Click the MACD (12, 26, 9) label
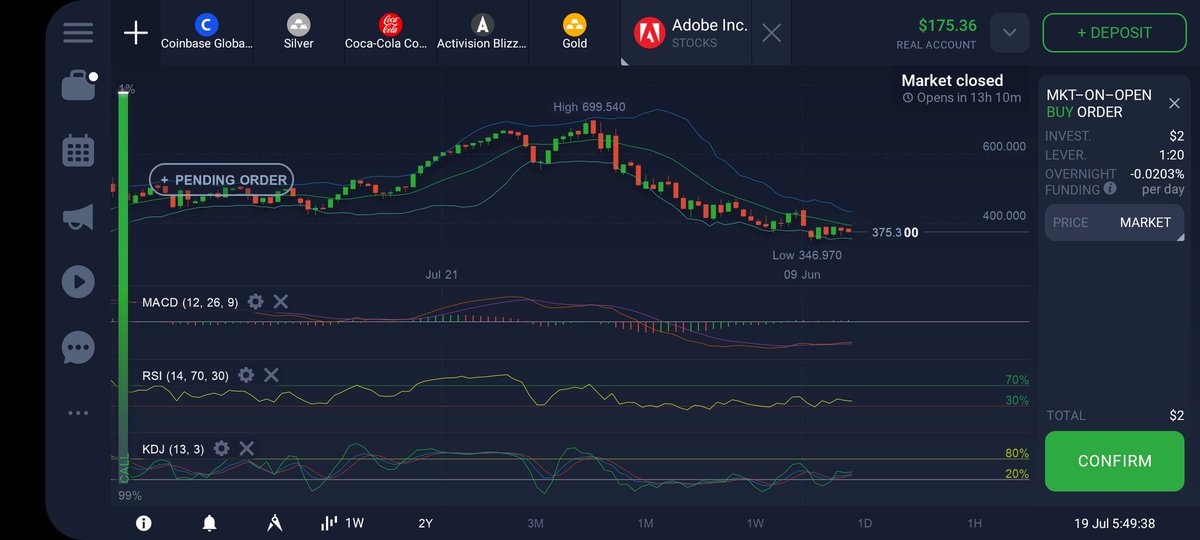The width and height of the screenshot is (1200, 540). click(190, 301)
